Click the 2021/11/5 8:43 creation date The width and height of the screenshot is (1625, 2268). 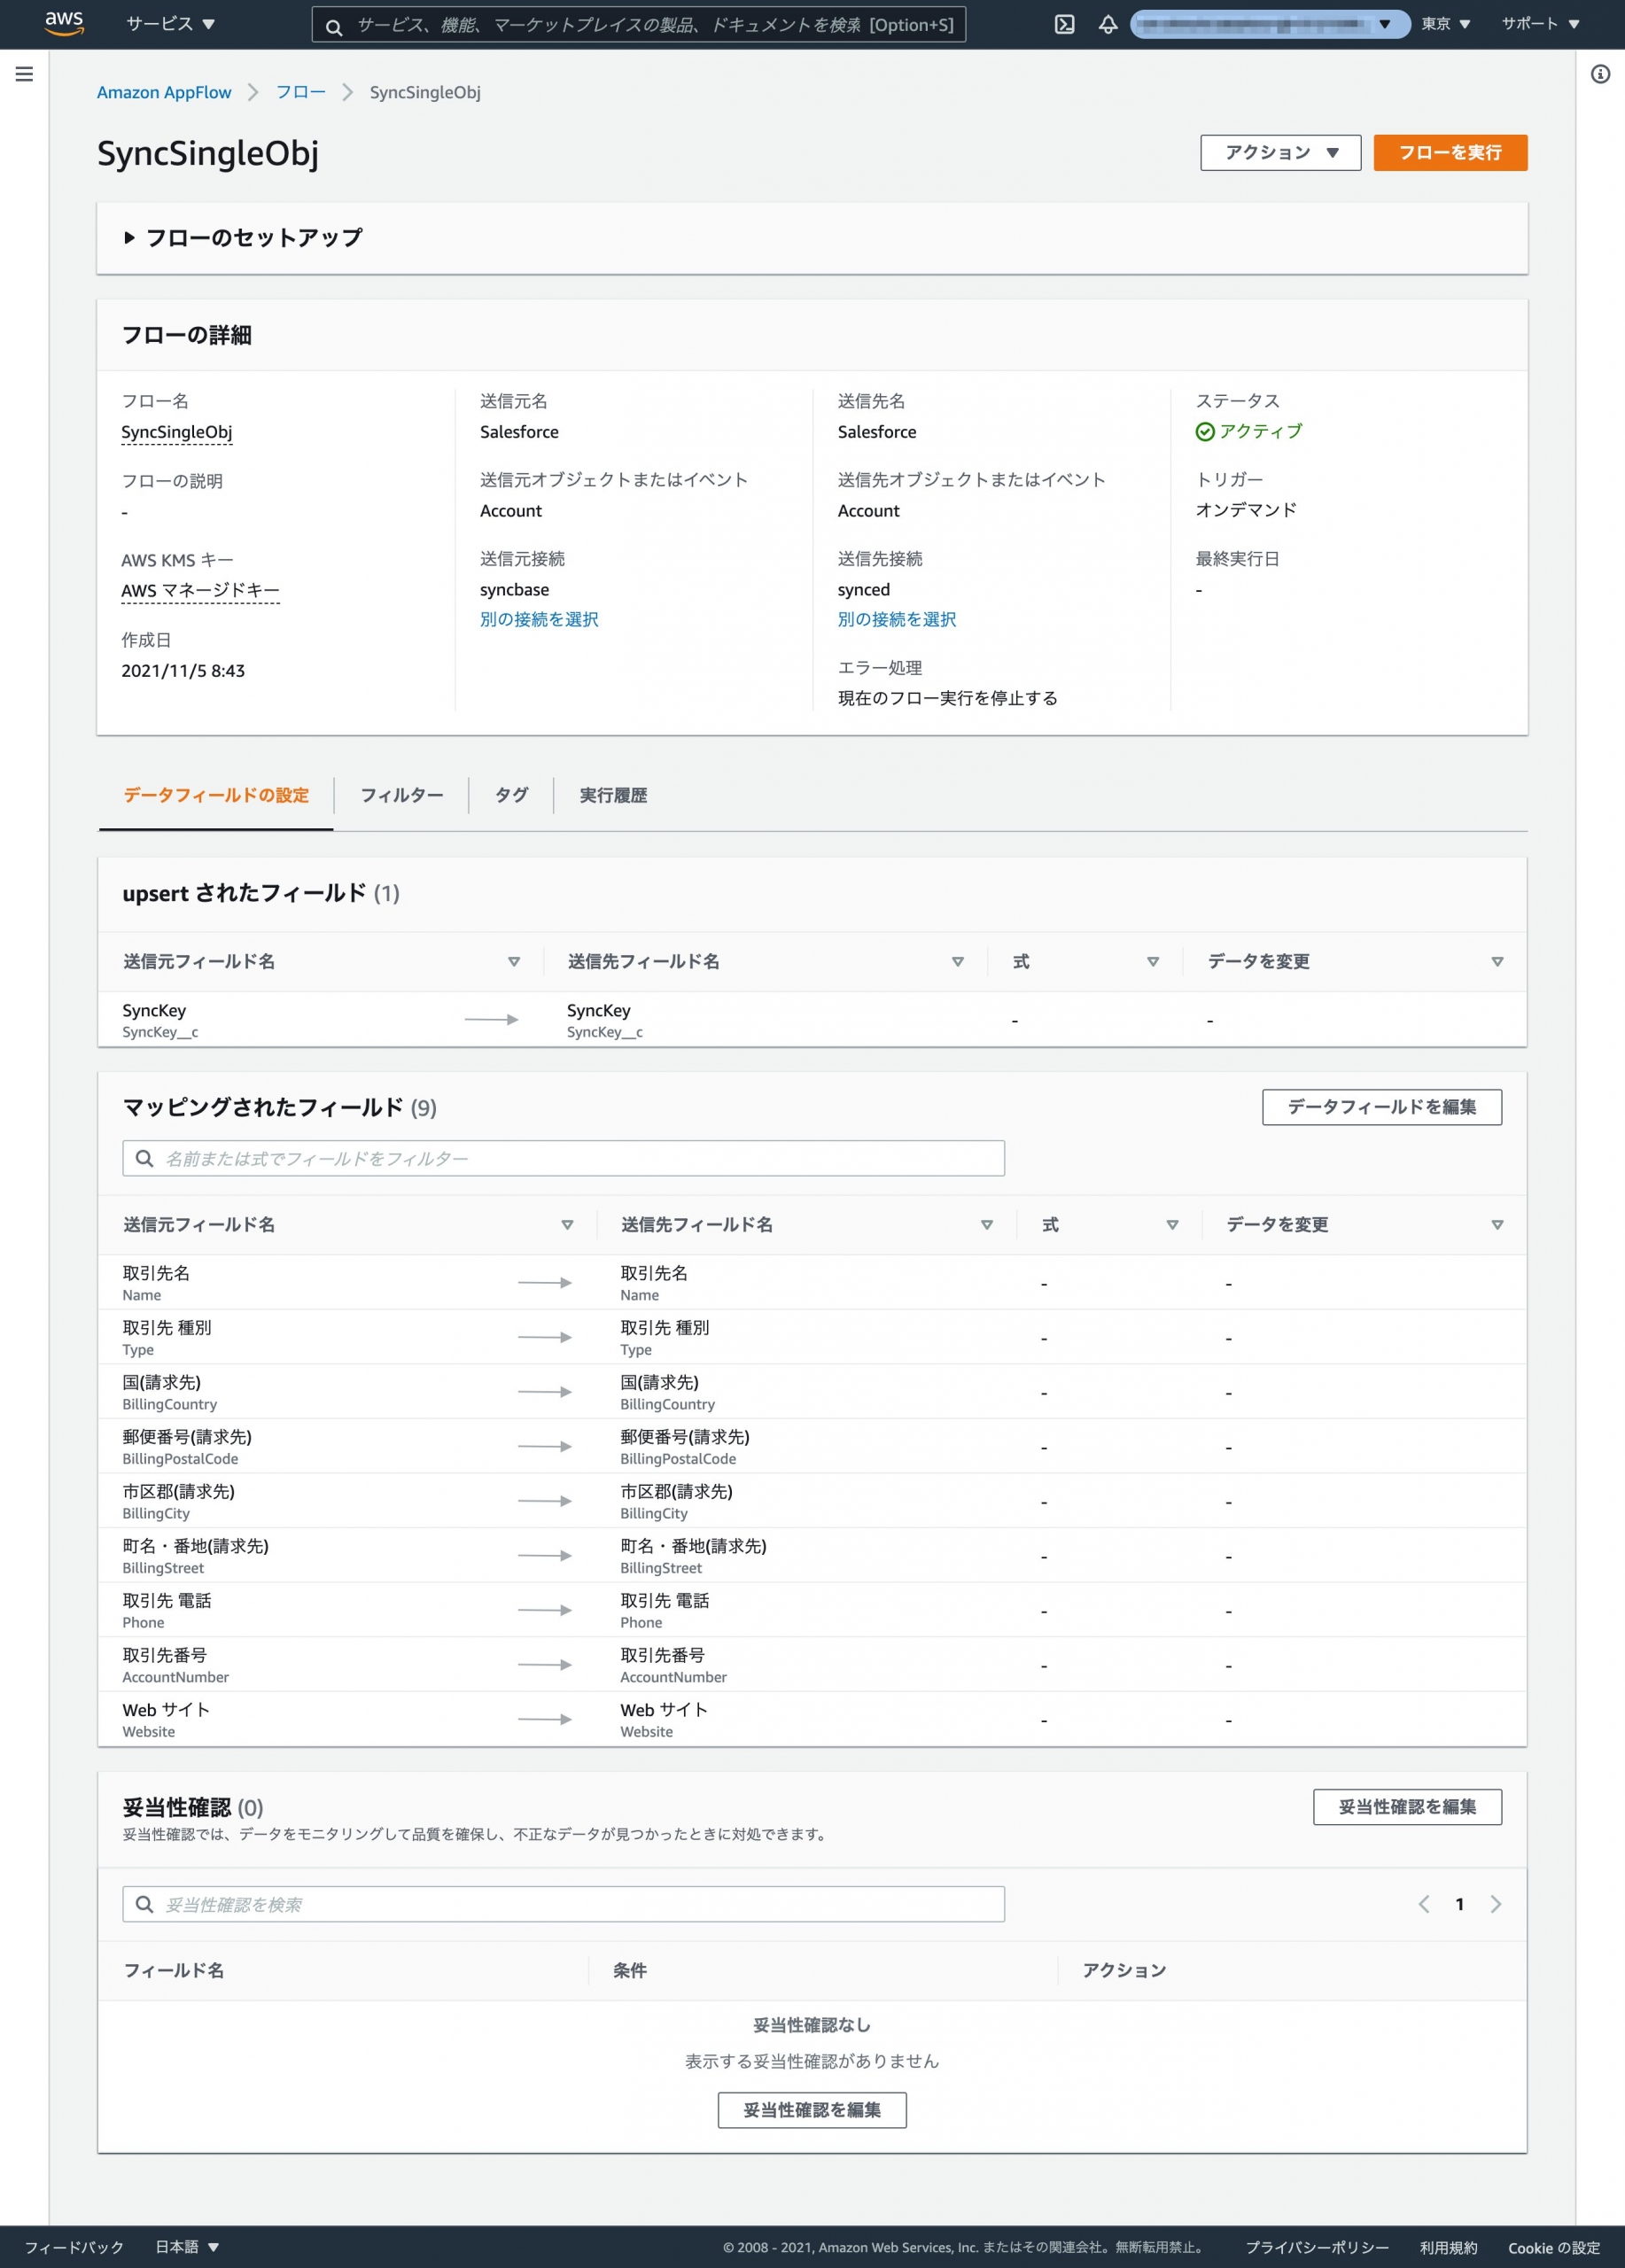[183, 671]
